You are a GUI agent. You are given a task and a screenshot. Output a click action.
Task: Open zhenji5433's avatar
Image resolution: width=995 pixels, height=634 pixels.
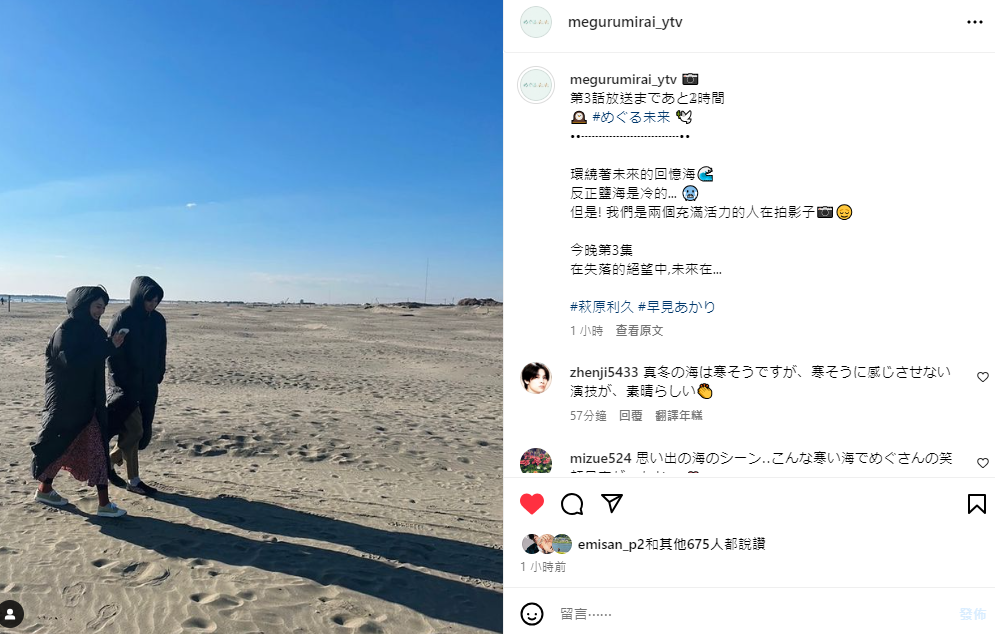[x=536, y=378]
